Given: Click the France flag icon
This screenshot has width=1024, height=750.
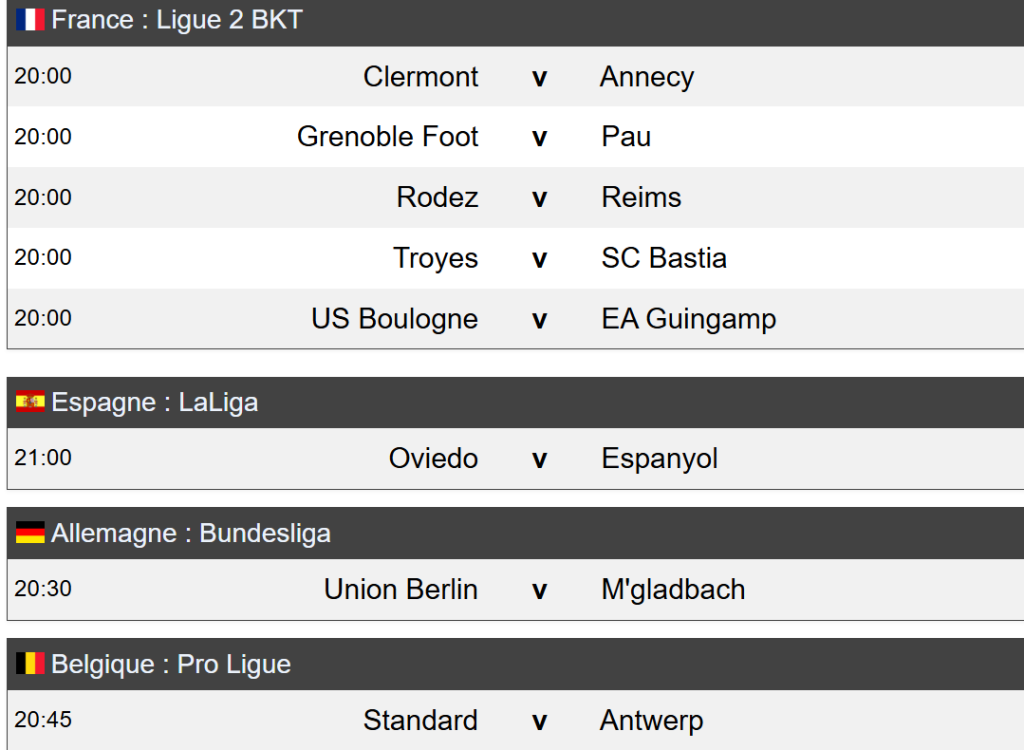Looking at the screenshot, I should [x=30, y=20].
